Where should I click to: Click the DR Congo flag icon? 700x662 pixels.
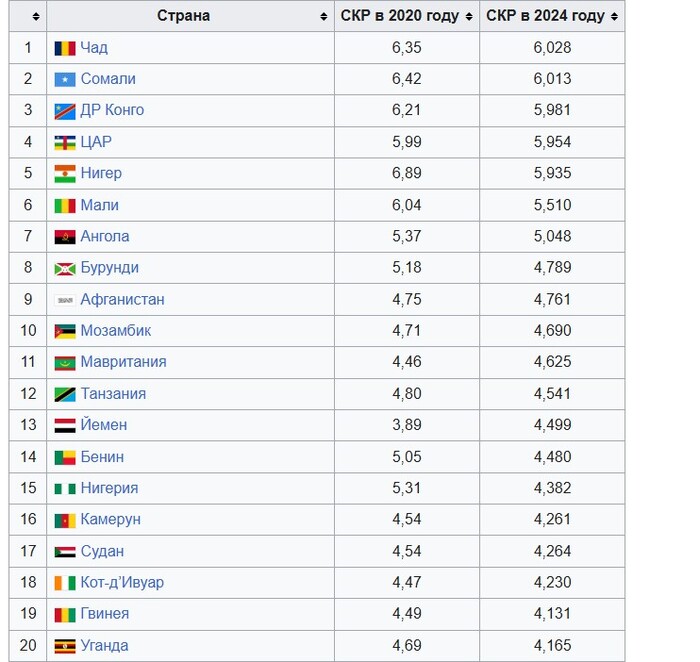coord(65,112)
